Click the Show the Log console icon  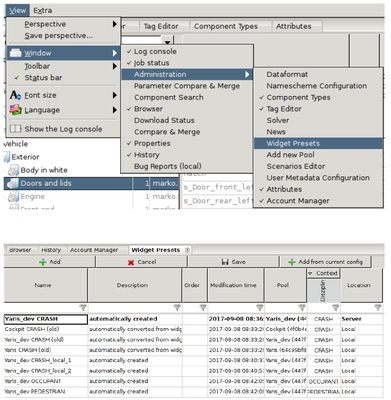pos(16,129)
